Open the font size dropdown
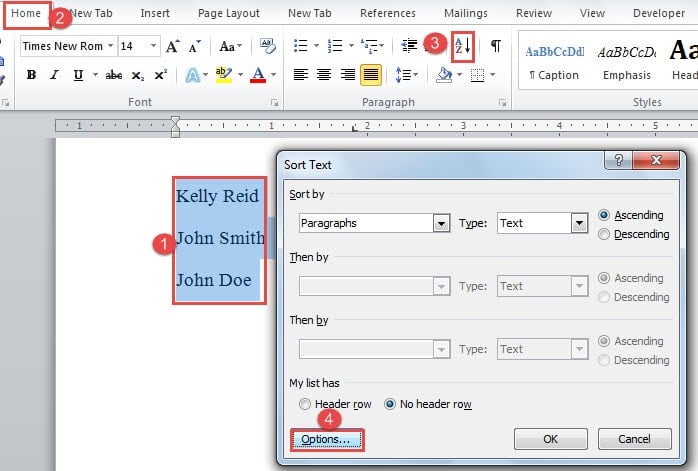Viewport: 698px width, 471px height. click(x=153, y=46)
